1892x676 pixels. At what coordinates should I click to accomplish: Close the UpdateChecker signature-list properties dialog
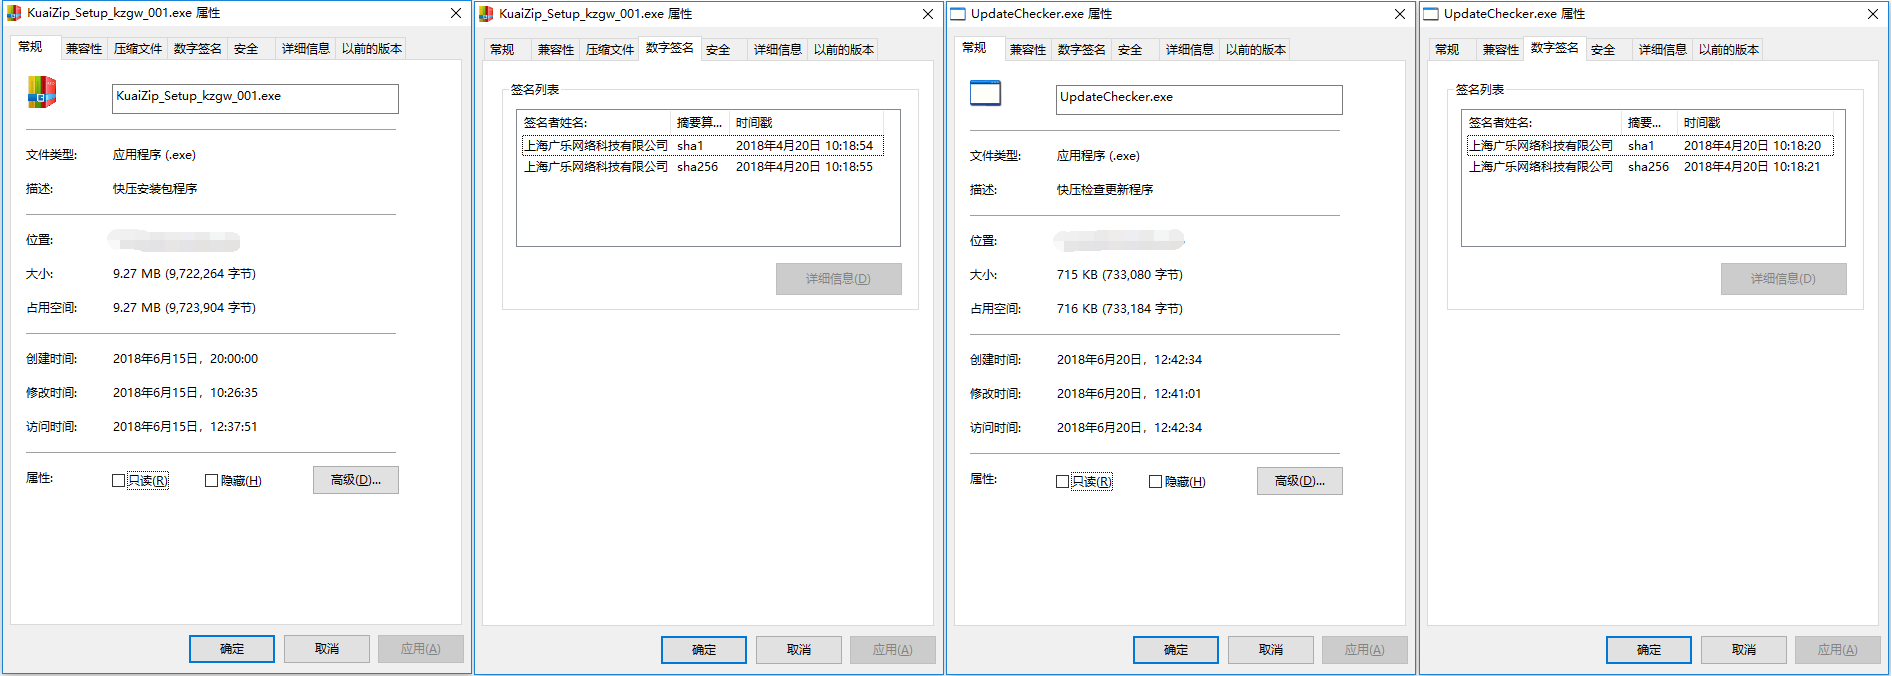tap(1872, 14)
